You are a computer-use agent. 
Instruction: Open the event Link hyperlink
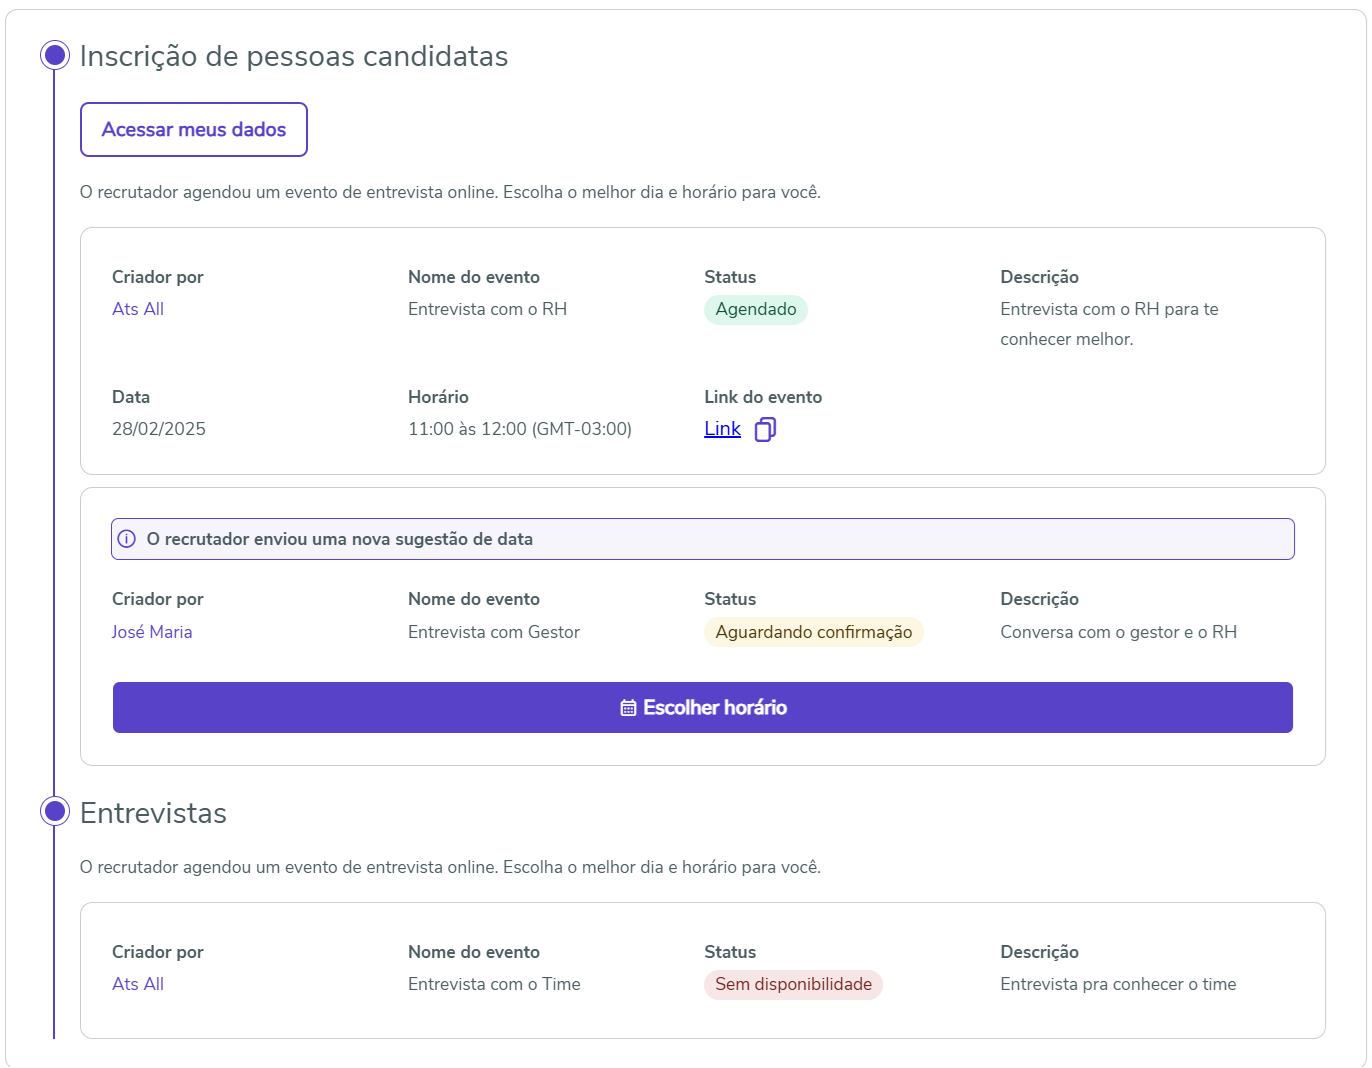pyautogui.click(x=722, y=429)
